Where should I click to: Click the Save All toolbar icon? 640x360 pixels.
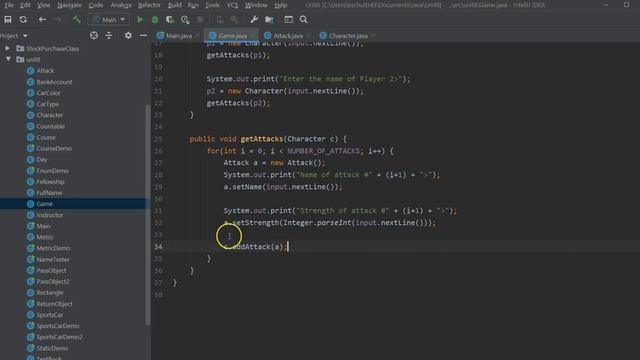point(8,20)
